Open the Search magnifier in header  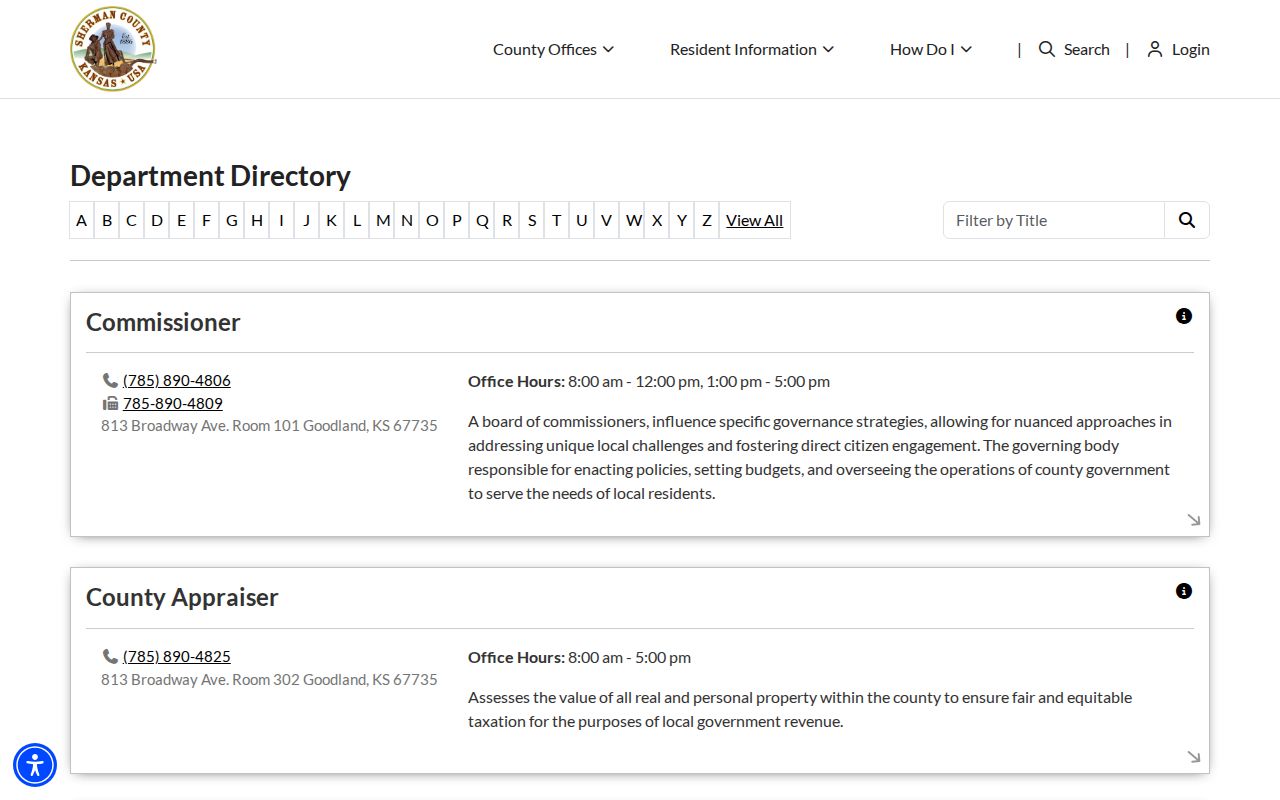(x=1047, y=49)
